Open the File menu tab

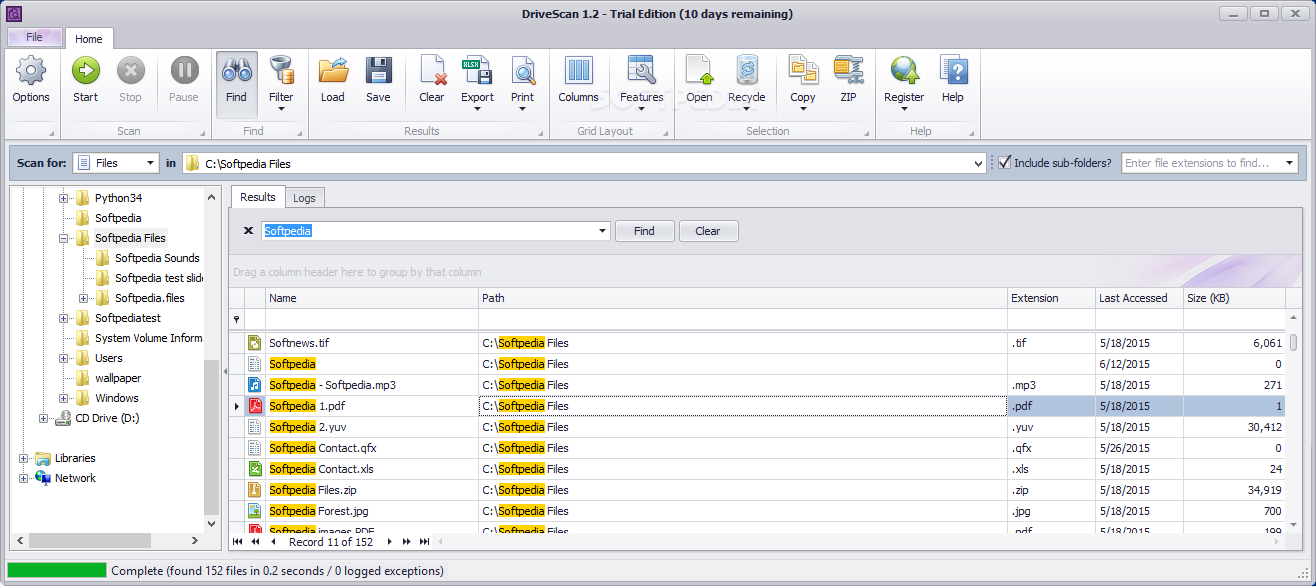[x=34, y=37]
